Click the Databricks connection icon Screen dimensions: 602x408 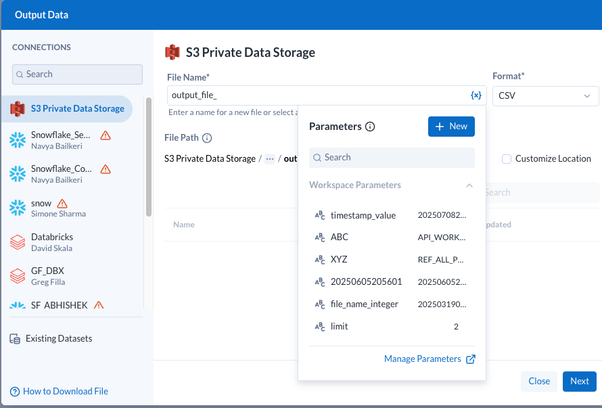tap(17, 242)
